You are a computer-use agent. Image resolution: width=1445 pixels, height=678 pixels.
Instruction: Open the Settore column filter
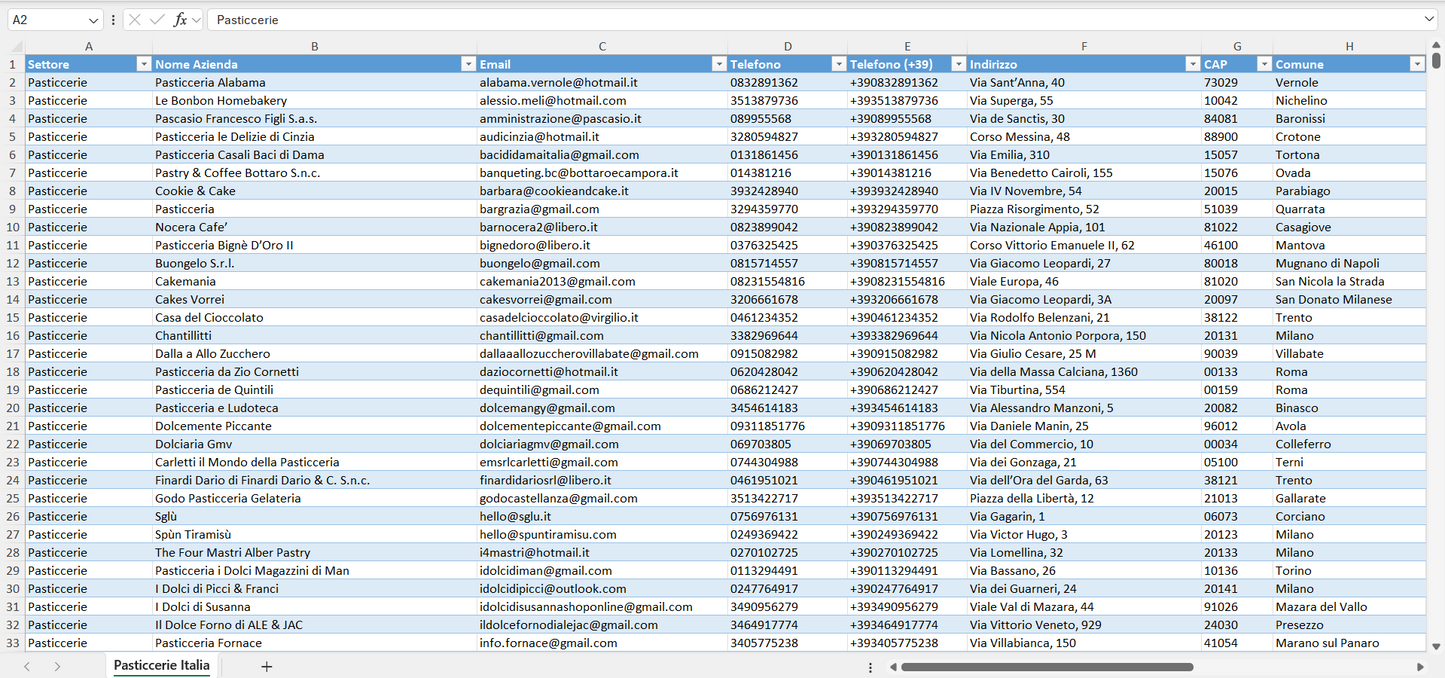143,64
